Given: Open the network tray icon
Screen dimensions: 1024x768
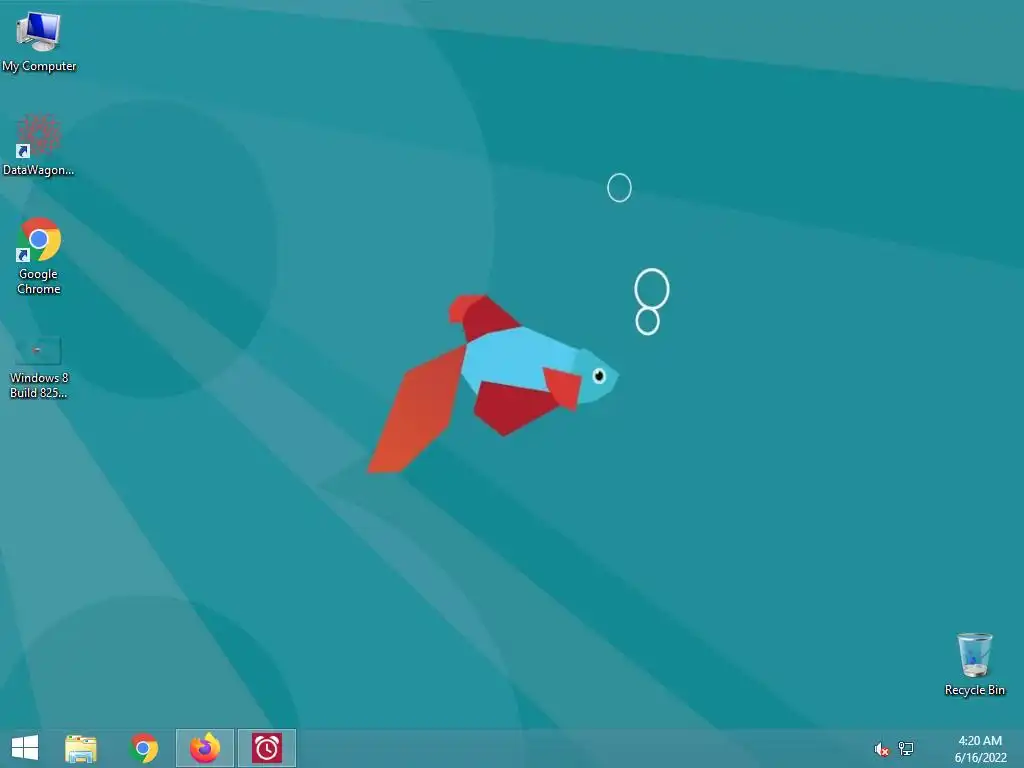Looking at the screenshot, I should (906, 748).
